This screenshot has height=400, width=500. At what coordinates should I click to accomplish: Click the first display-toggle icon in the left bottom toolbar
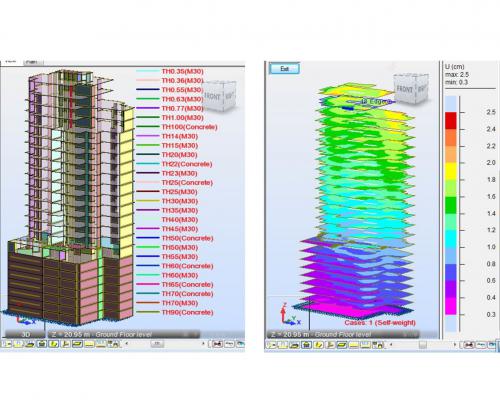coord(7,344)
